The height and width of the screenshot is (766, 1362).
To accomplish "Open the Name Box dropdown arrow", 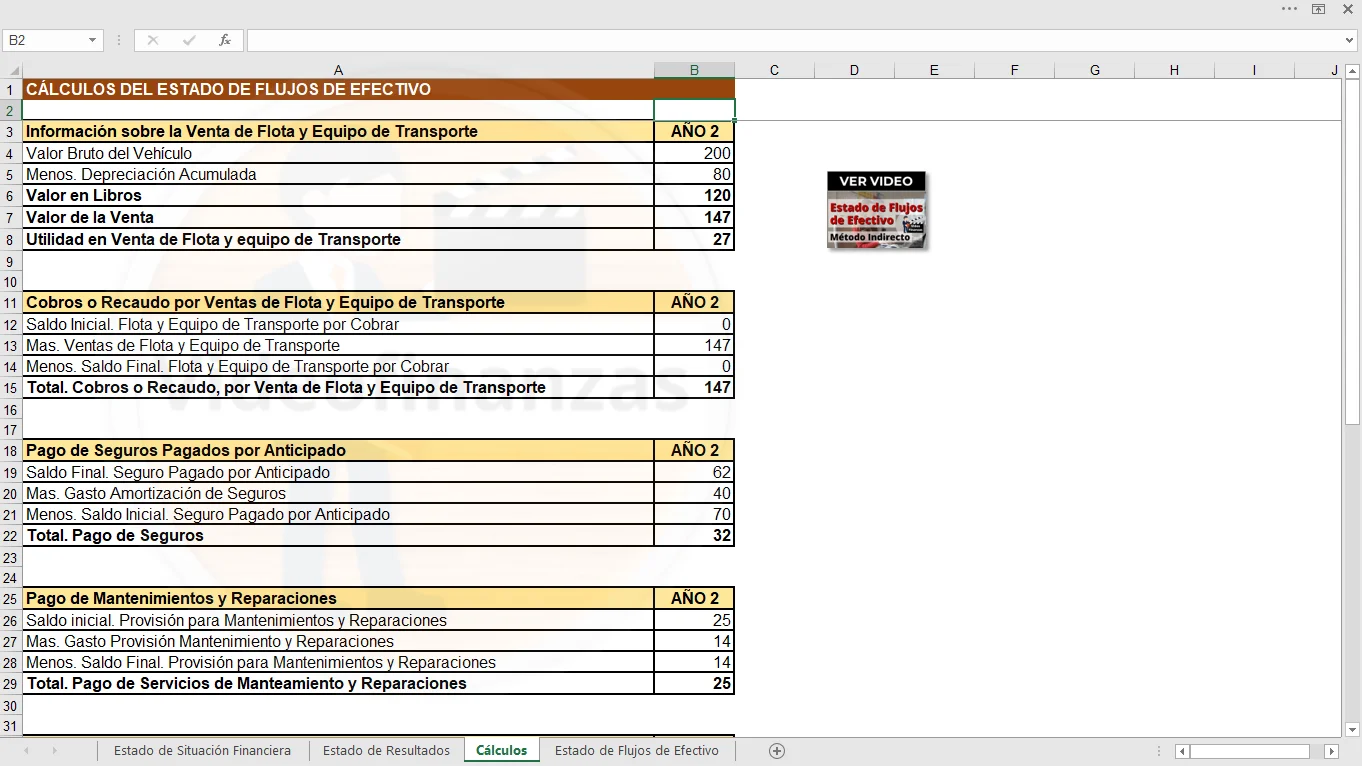I will tap(93, 40).
